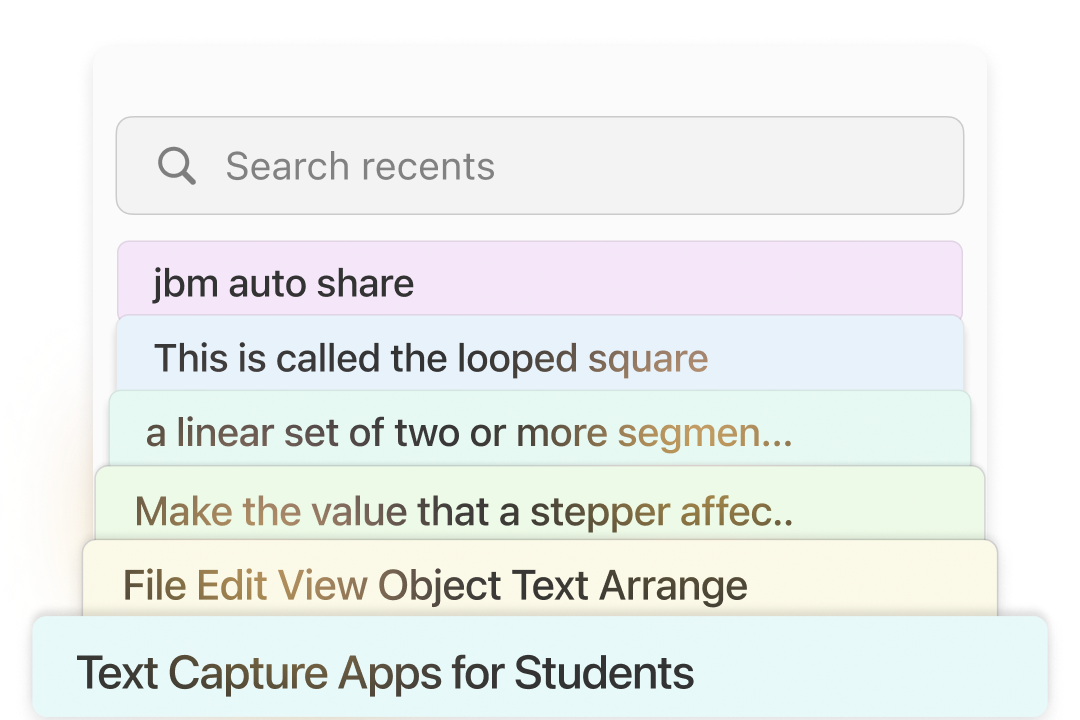Click the word "stepper" in the green card
This screenshot has width=1080, height=720.
600,512
